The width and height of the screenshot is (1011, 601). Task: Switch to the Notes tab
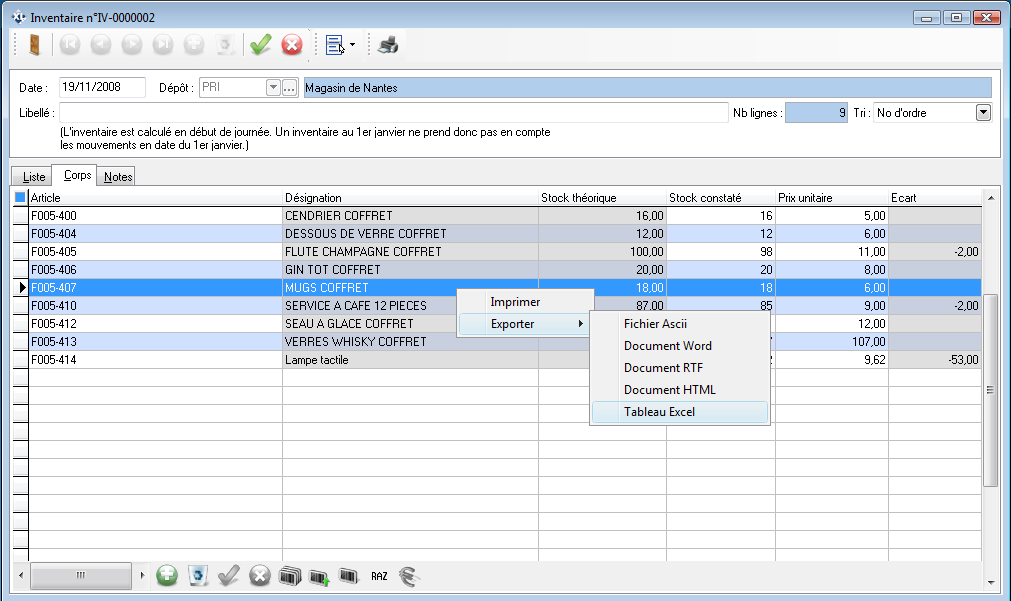point(116,176)
